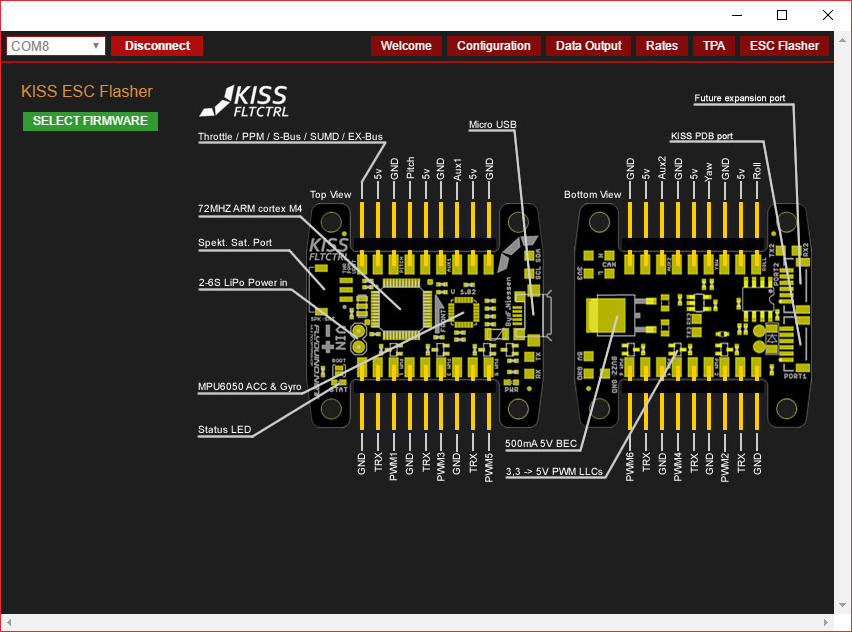Screen dimensions: 852x632
Task: Click the KISS FLTCTRL logo
Action: 243,100
